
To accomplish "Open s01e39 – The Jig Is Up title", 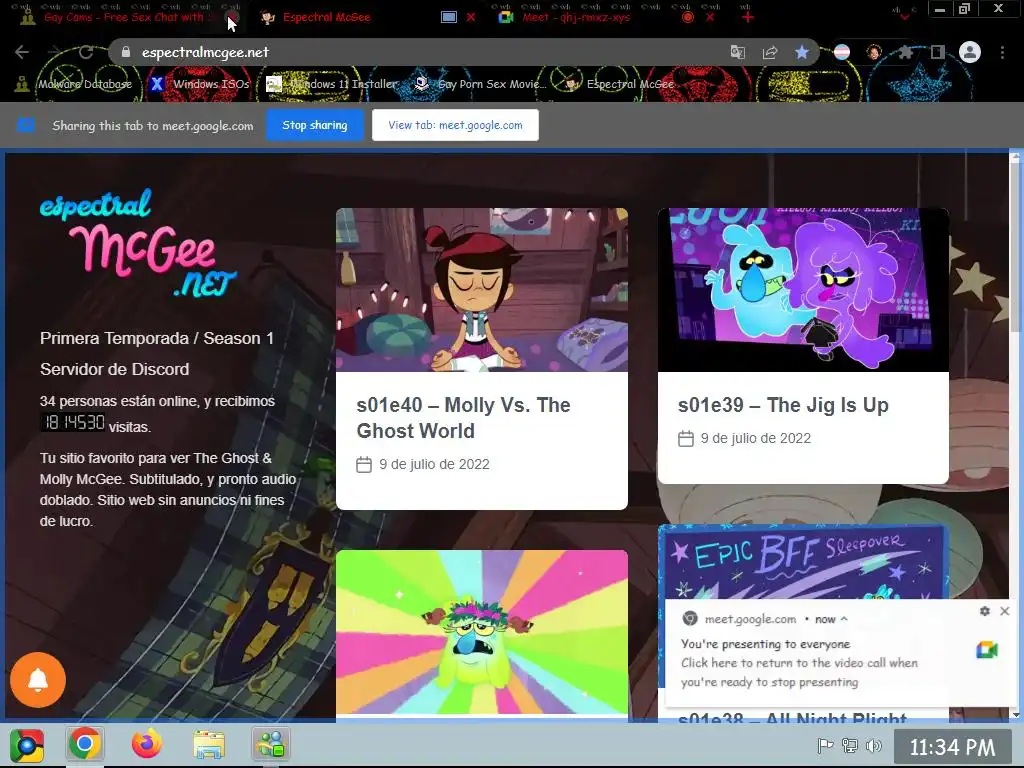I will point(783,405).
